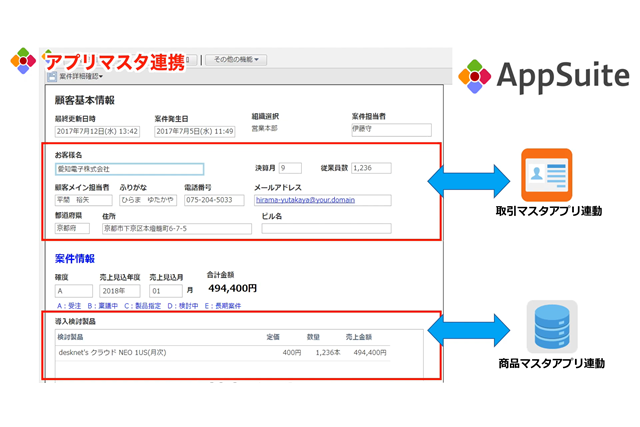The height and width of the screenshot is (427, 640).
Task: Click the 検討製品 column header
Action: coord(70,337)
